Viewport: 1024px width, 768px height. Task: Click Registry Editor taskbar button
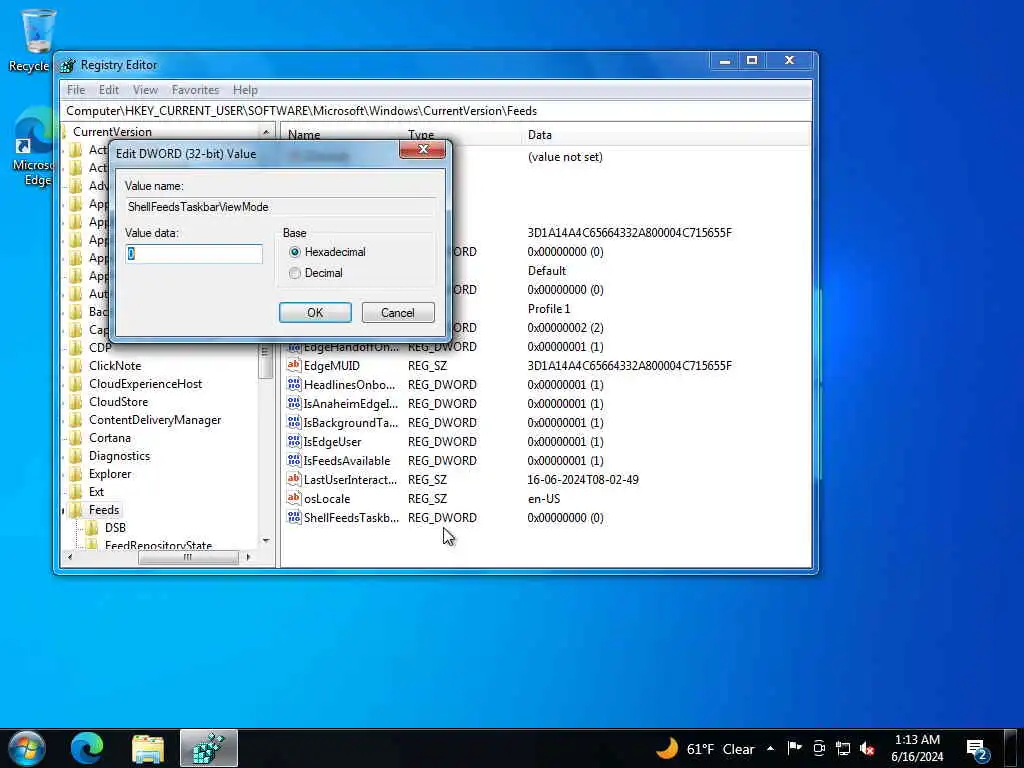[x=209, y=748]
